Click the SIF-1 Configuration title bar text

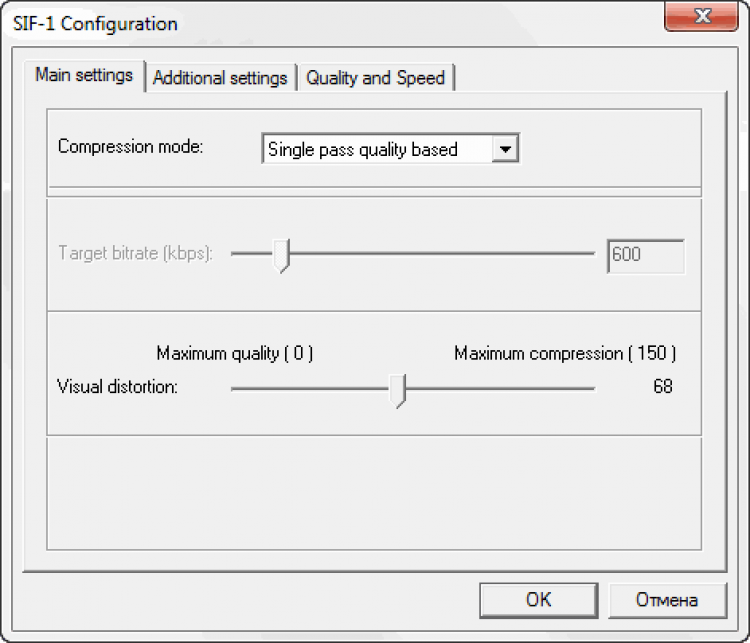pos(95,23)
